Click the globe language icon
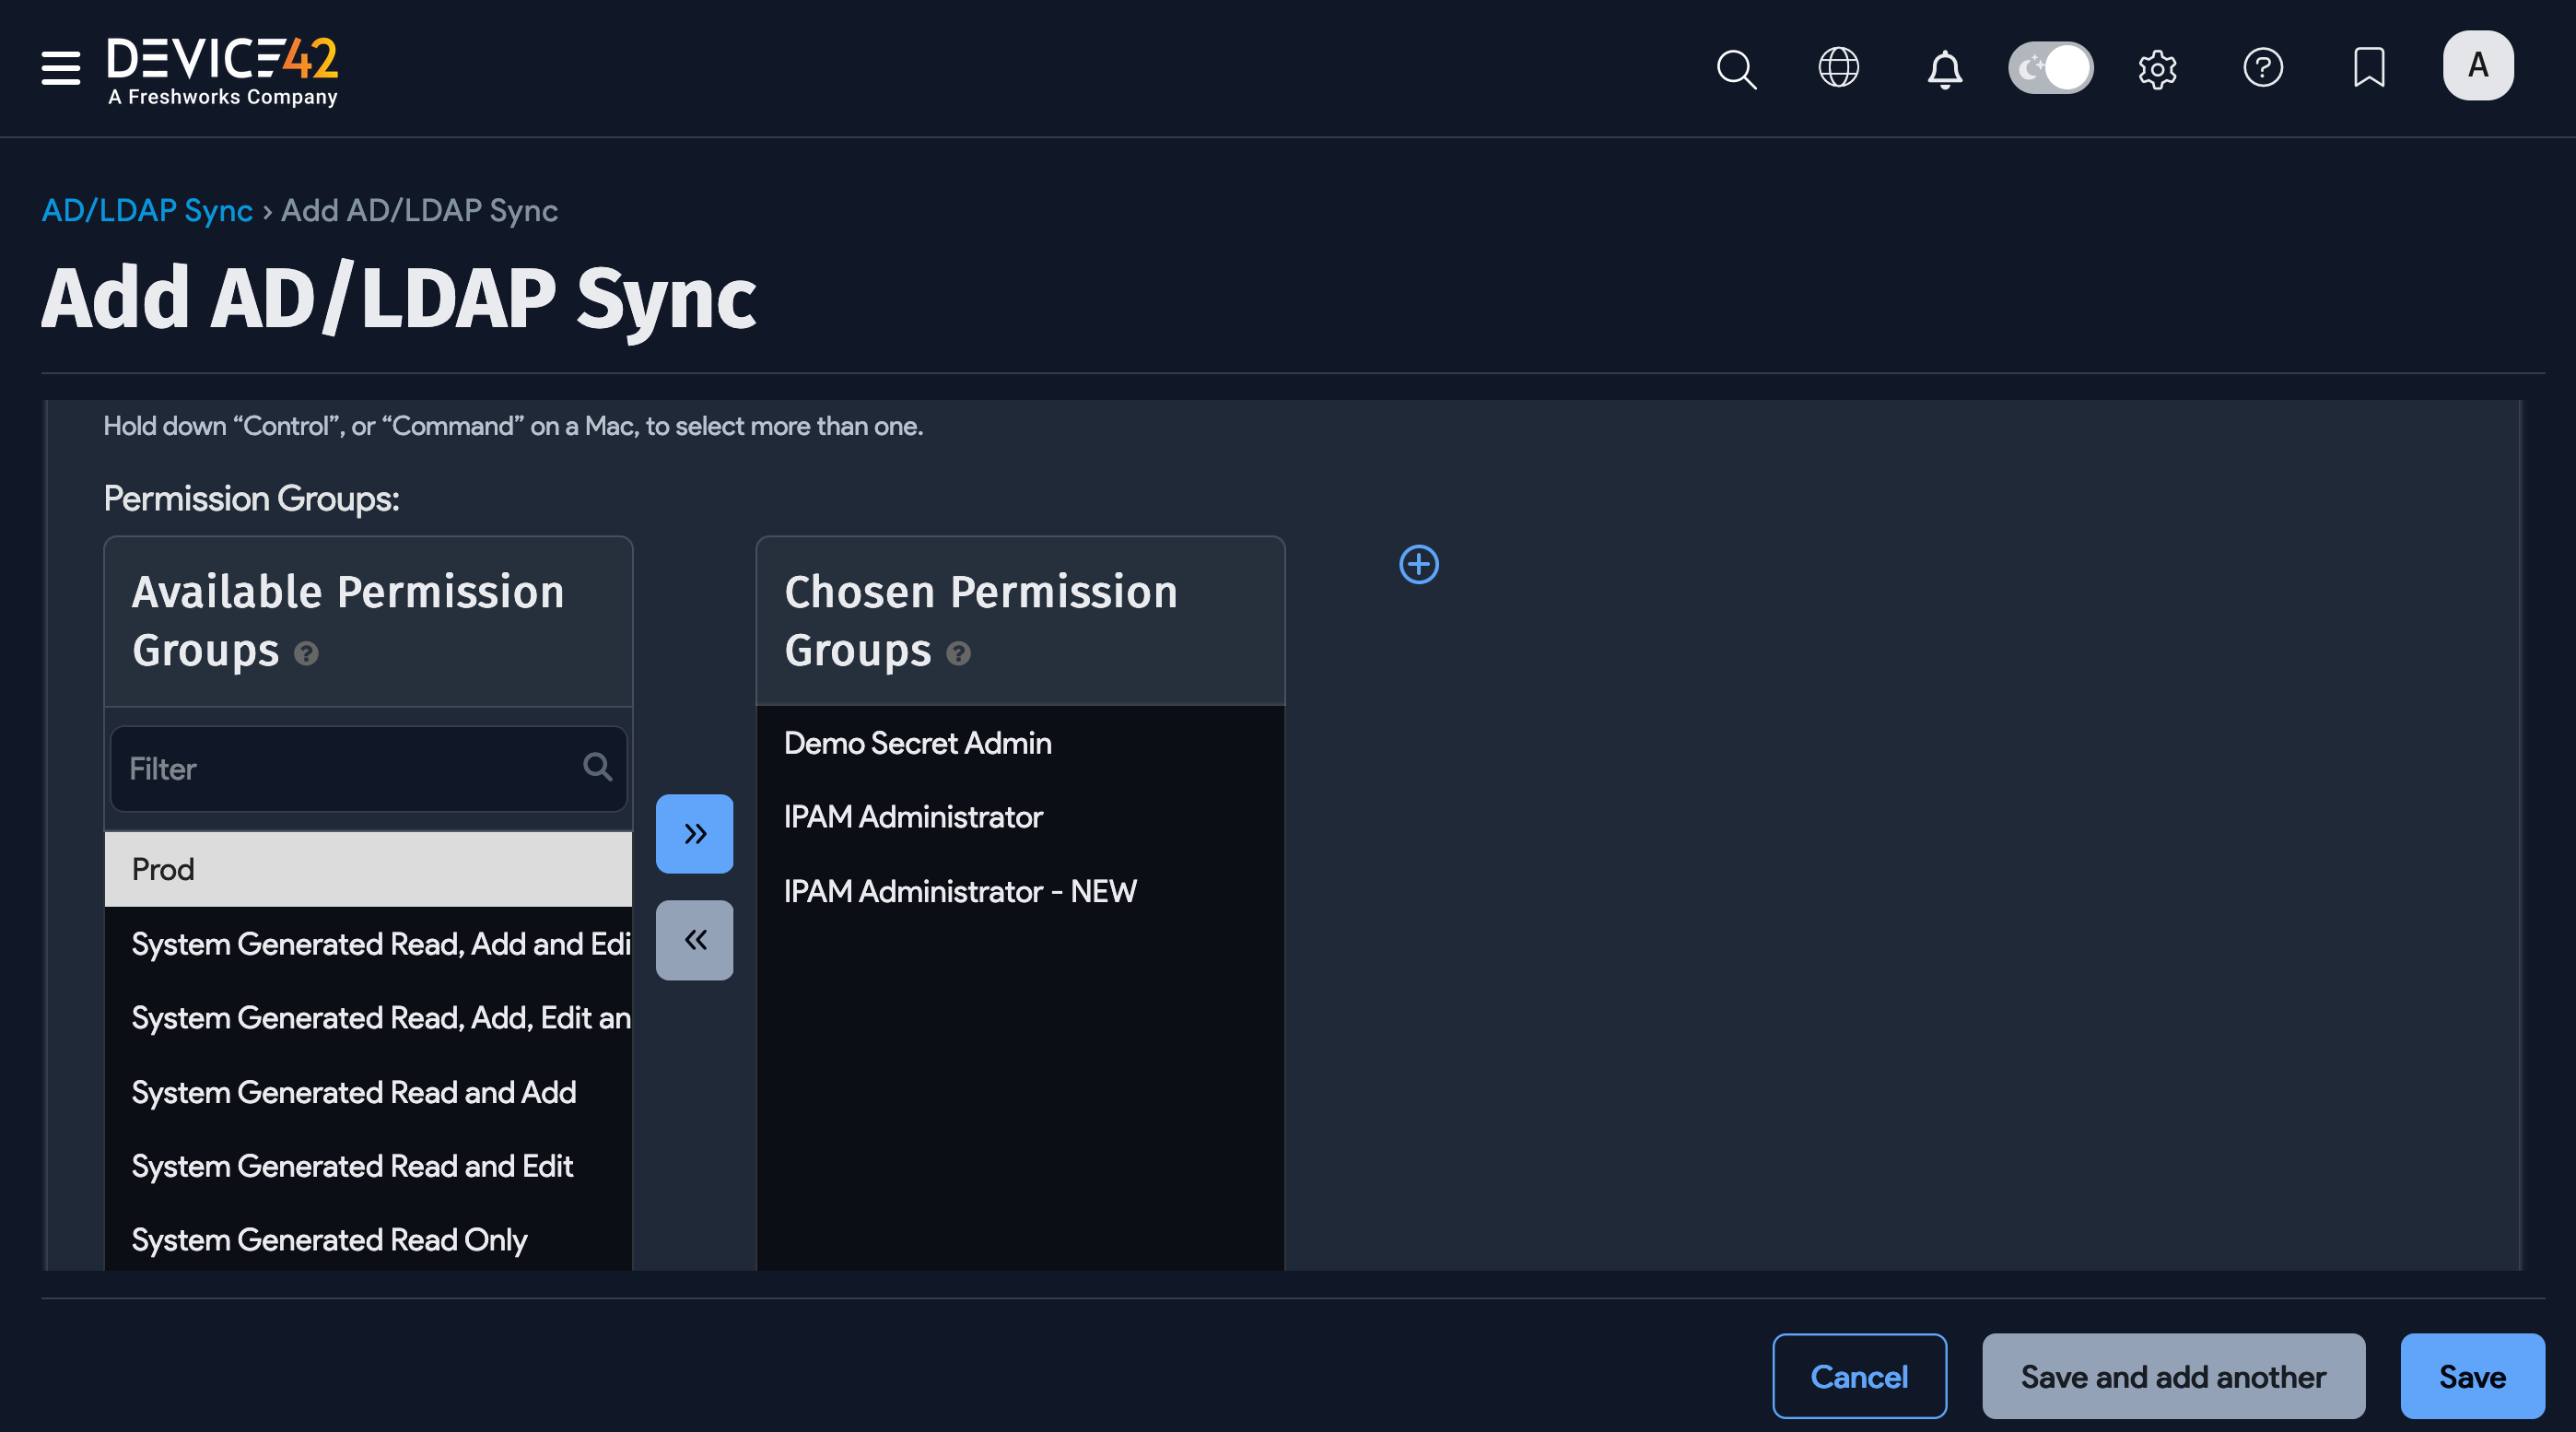Image resolution: width=2576 pixels, height=1432 pixels. (1838, 68)
